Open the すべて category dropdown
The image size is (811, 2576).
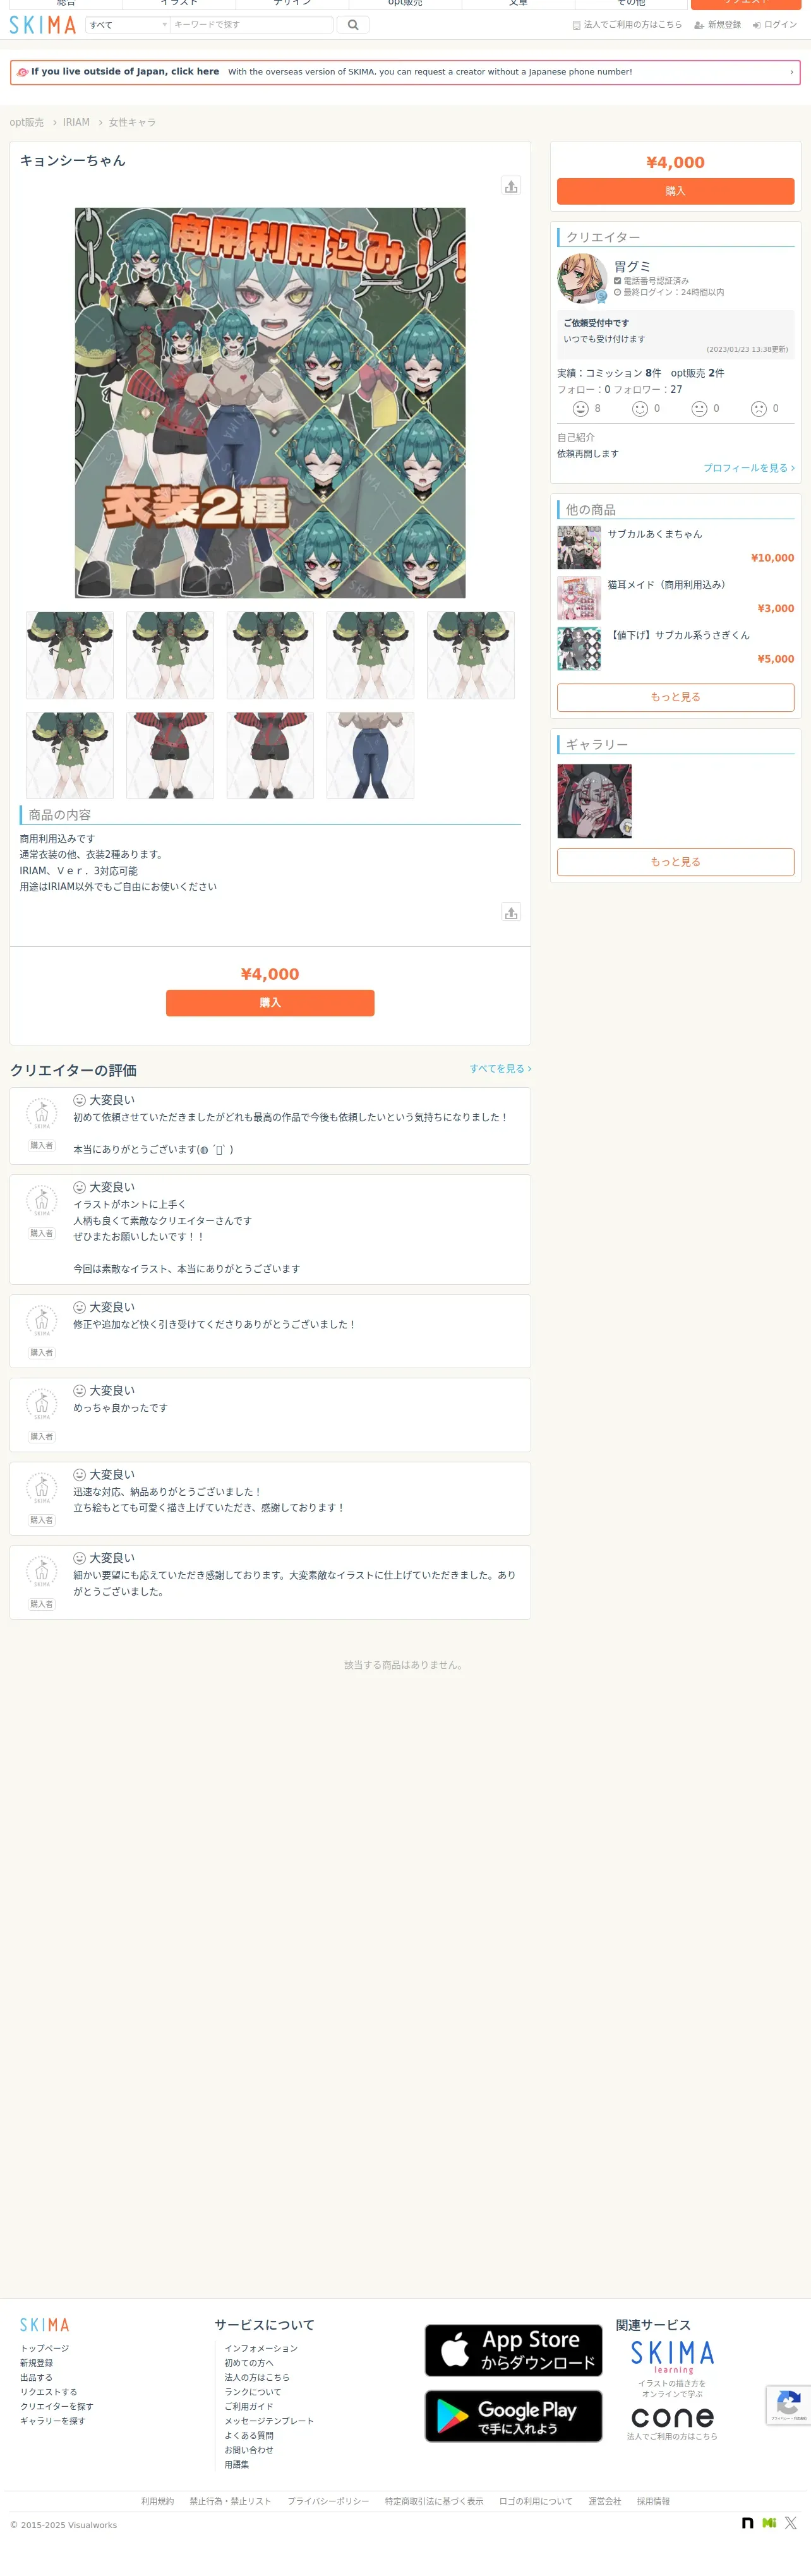pyautogui.click(x=128, y=25)
